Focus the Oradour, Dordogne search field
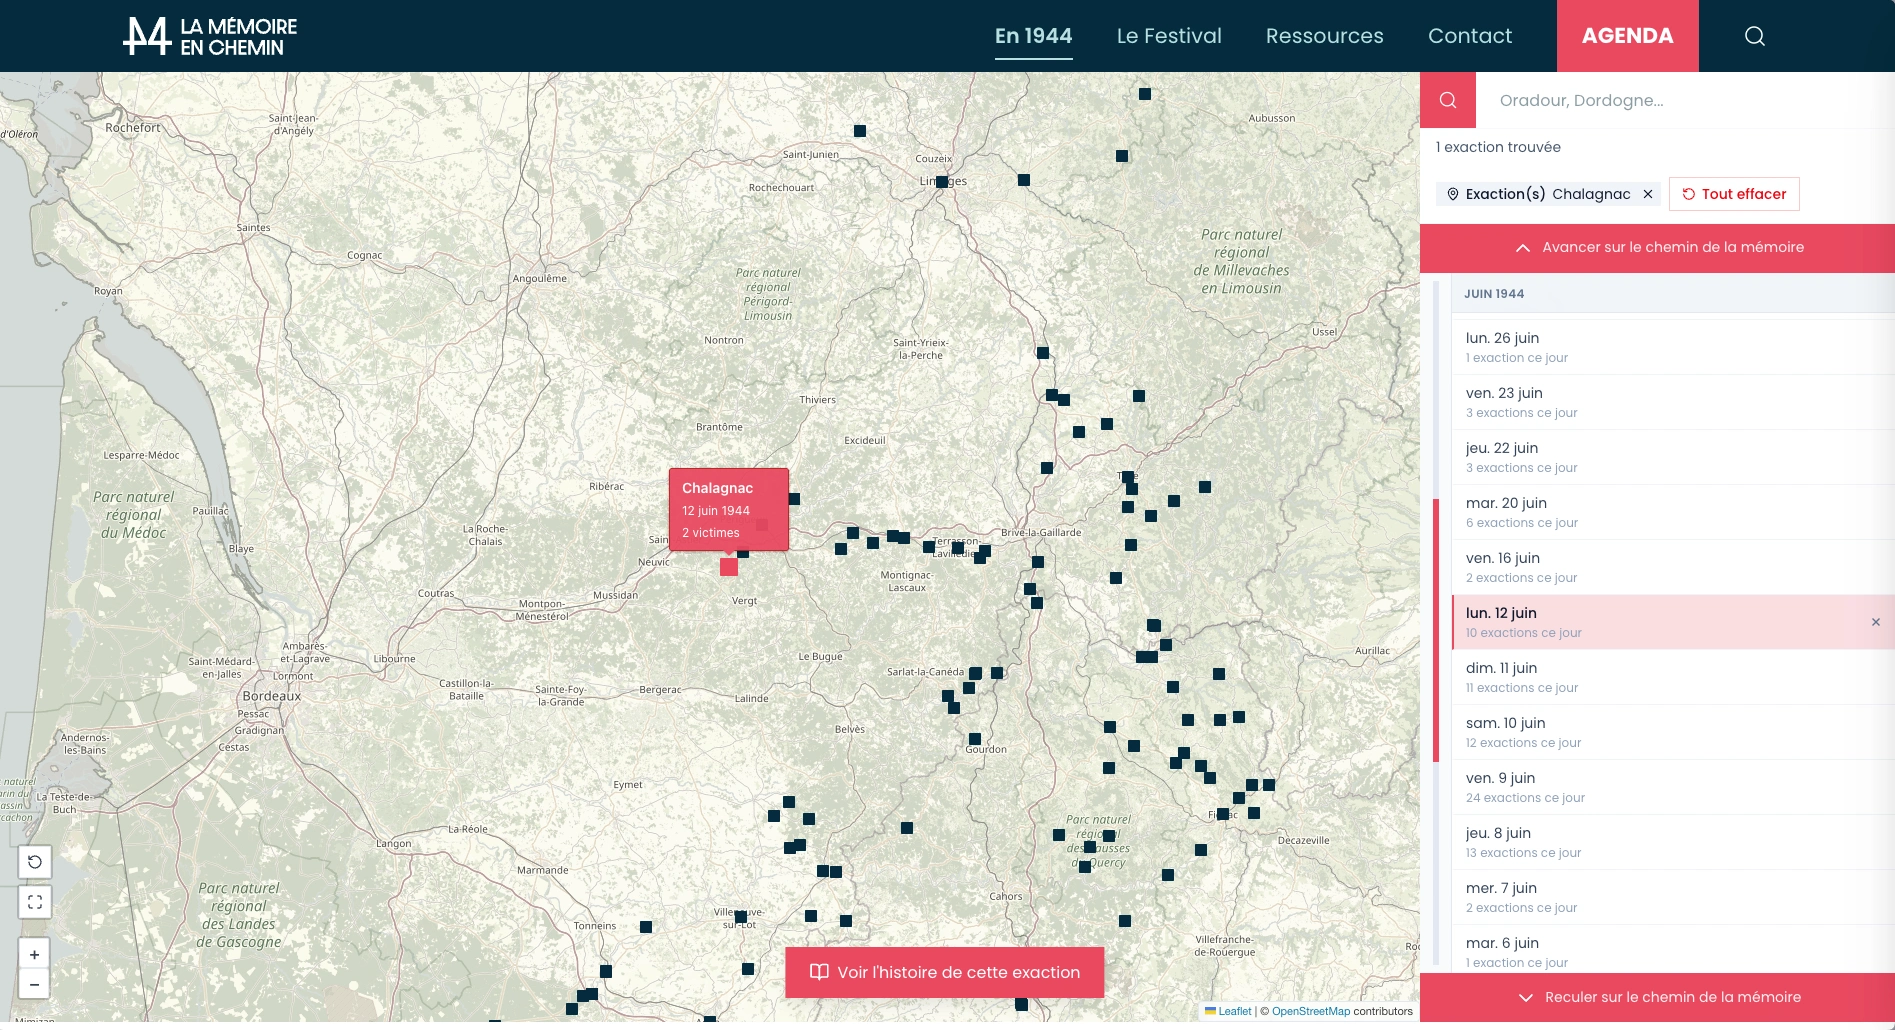Viewport: 1895px width, 1030px height. [x=1685, y=100]
